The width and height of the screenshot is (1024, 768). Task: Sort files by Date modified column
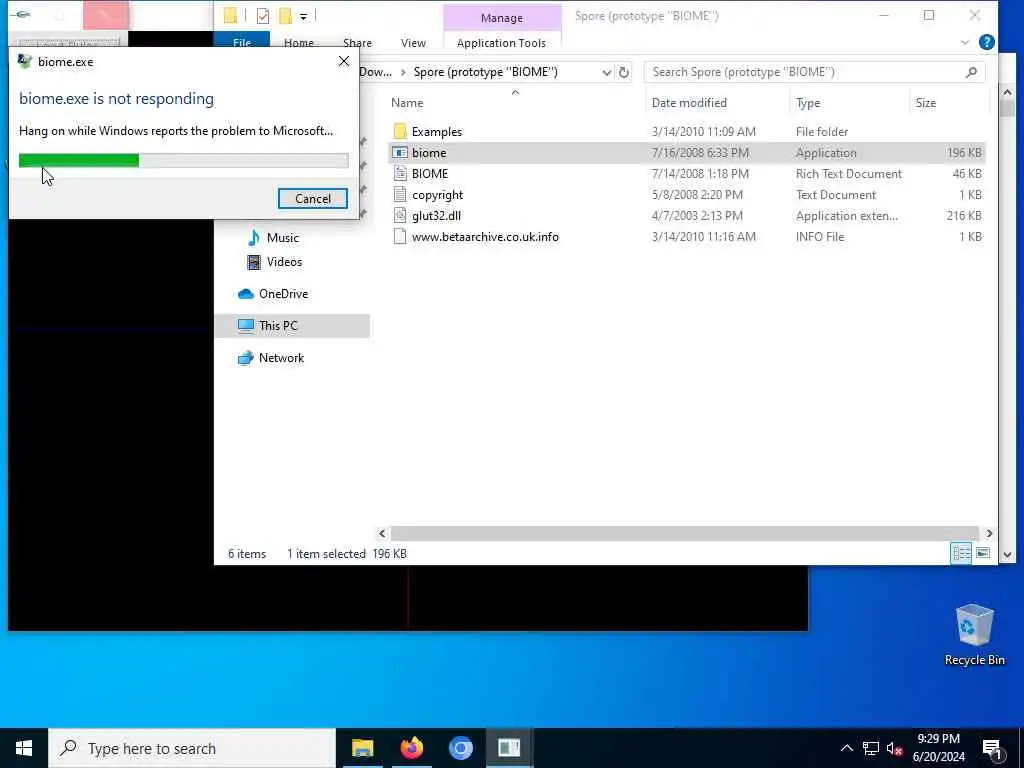pos(689,103)
